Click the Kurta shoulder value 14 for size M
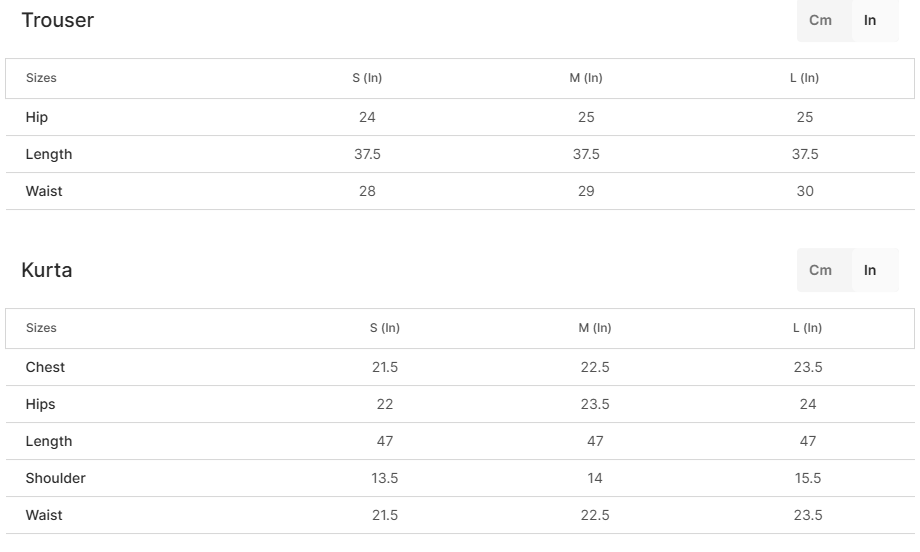The height and width of the screenshot is (552, 920). [x=595, y=478]
